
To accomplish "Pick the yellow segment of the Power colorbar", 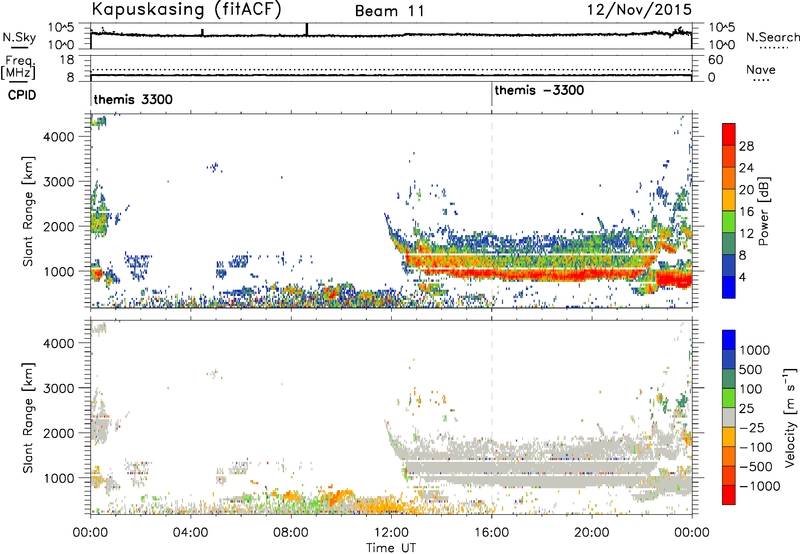I will click(729, 200).
